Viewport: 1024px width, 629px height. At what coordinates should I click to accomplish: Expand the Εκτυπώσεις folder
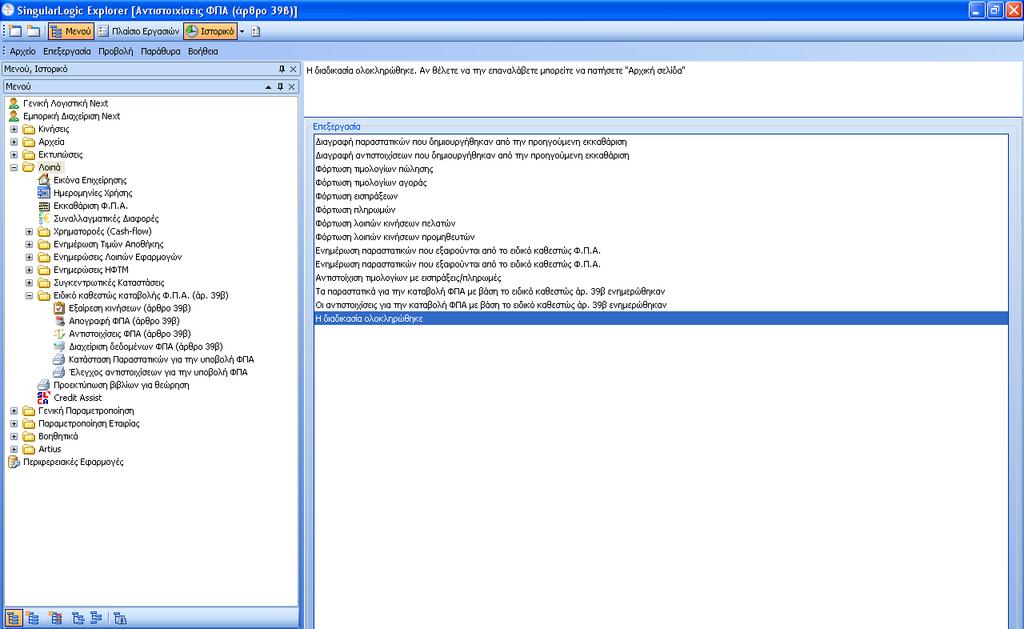pyautogui.click(x=14, y=155)
